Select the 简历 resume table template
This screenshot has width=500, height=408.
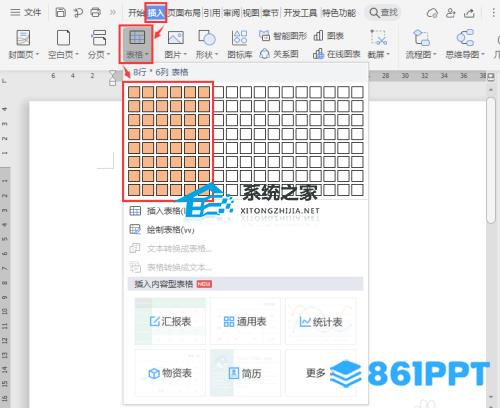coord(245,373)
